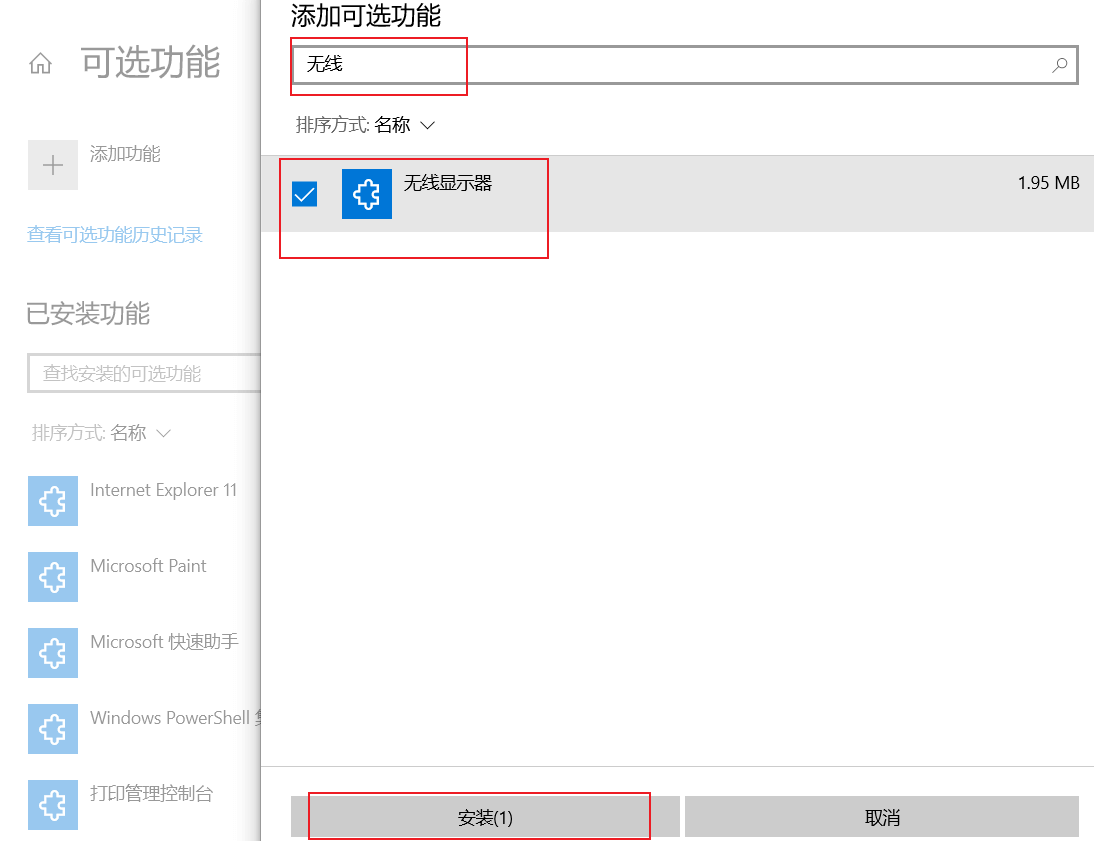Open the 排序方式 dropdown in the dialog
1094x841 pixels.
pos(366,125)
